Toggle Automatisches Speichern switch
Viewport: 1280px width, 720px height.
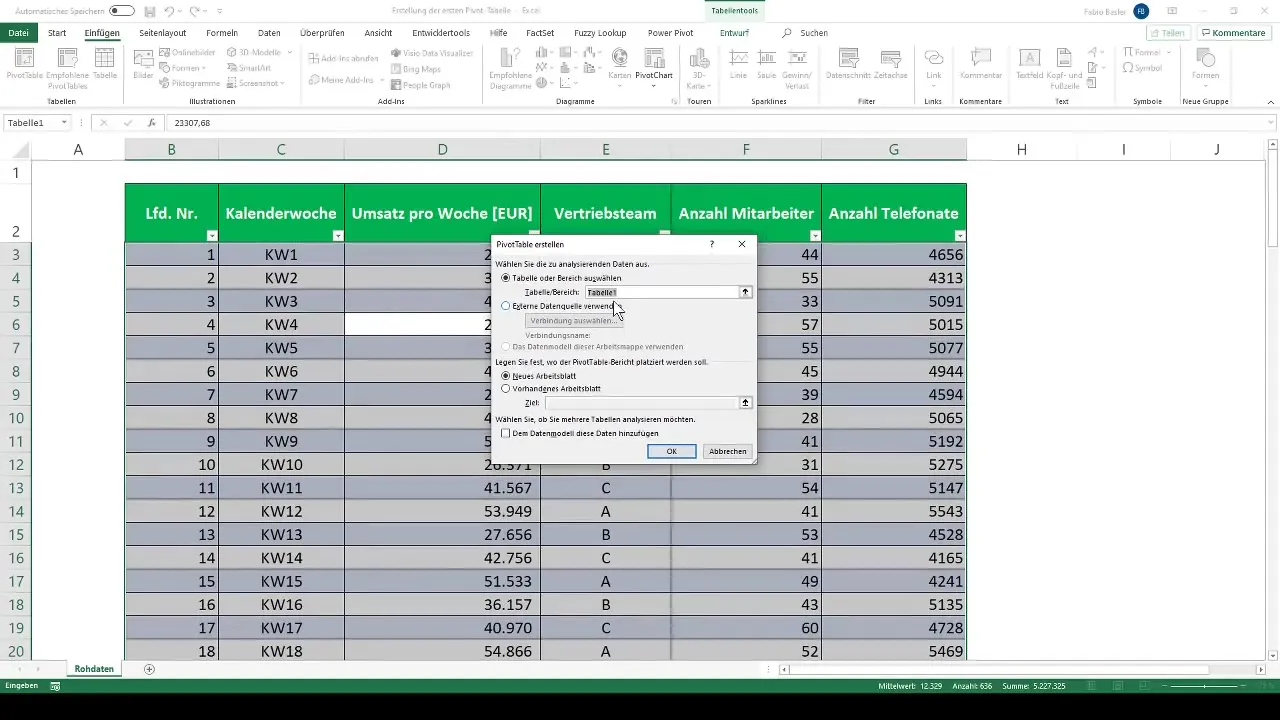pyautogui.click(x=122, y=11)
